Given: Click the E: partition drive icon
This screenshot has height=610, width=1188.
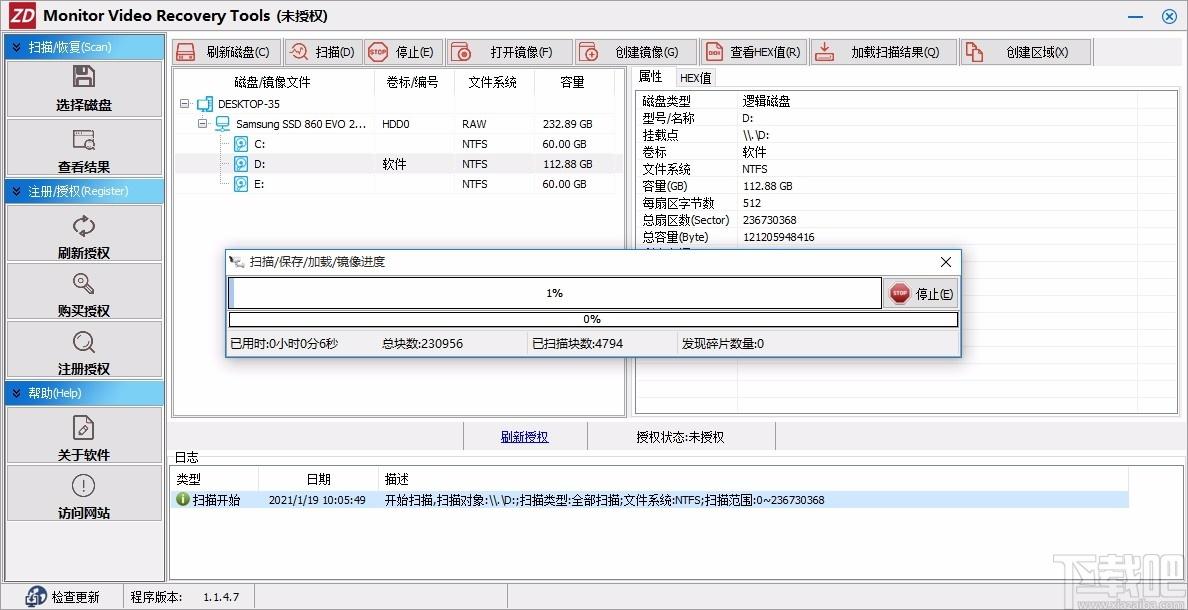Looking at the screenshot, I should point(241,183).
